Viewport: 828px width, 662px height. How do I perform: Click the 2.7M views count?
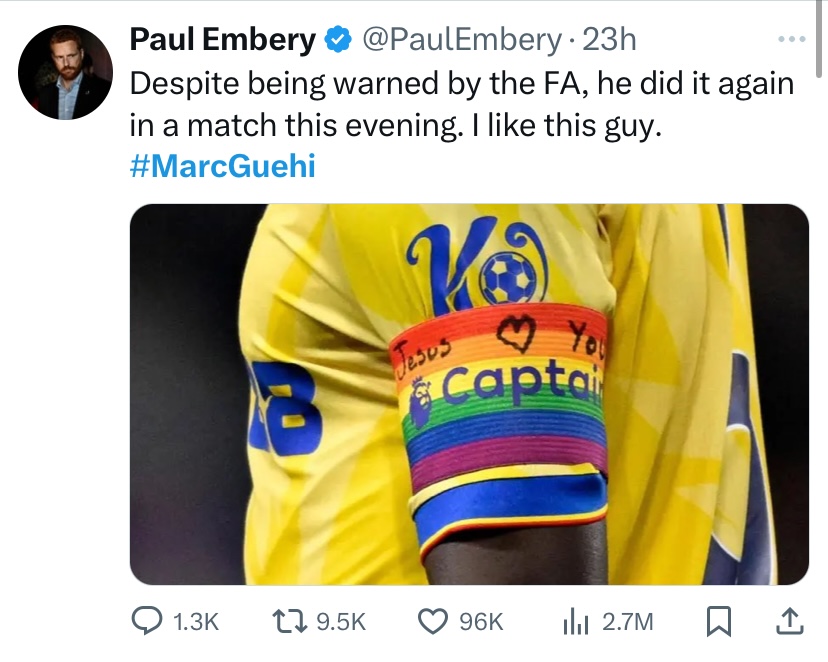(x=627, y=621)
